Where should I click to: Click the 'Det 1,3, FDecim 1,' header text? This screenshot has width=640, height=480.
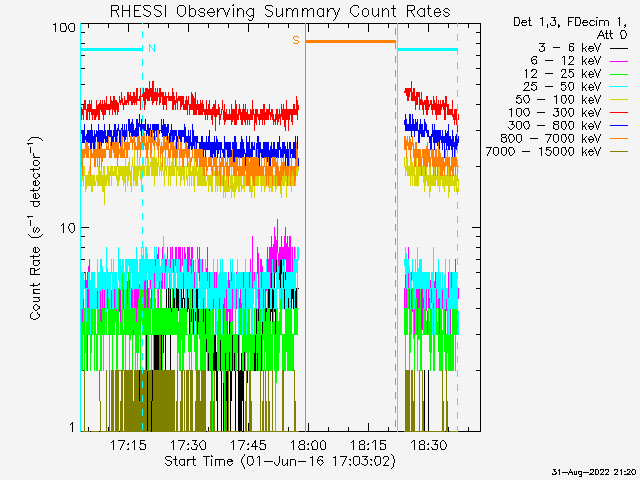(570, 22)
